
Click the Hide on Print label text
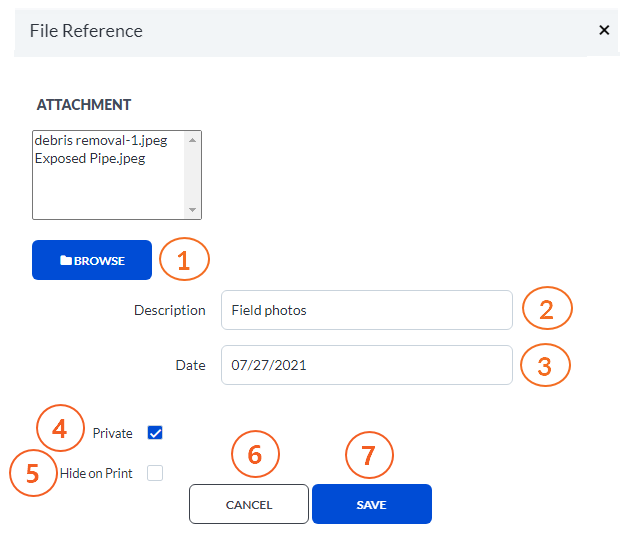(97, 474)
